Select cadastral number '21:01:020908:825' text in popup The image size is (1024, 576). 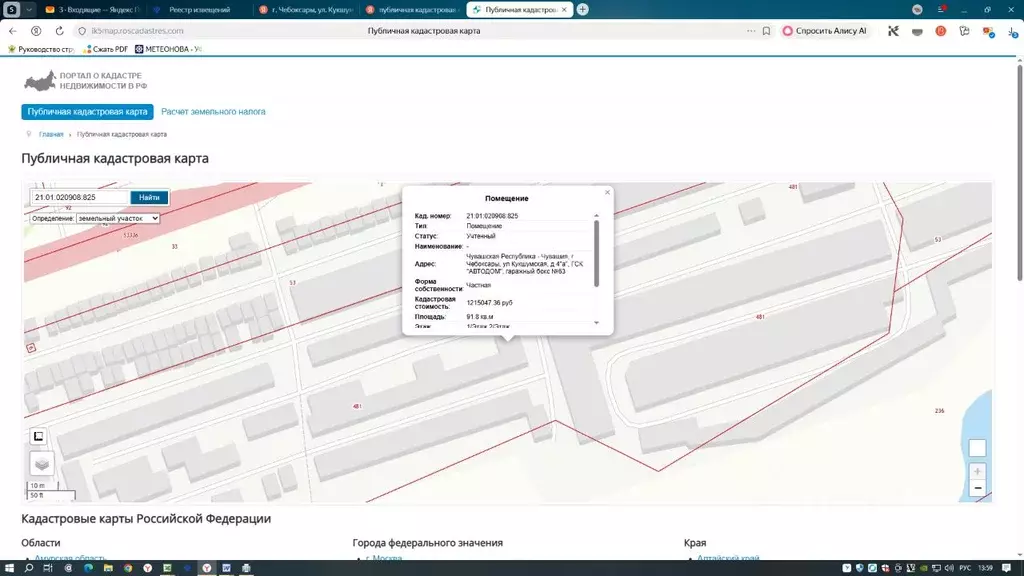click(x=492, y=216)
